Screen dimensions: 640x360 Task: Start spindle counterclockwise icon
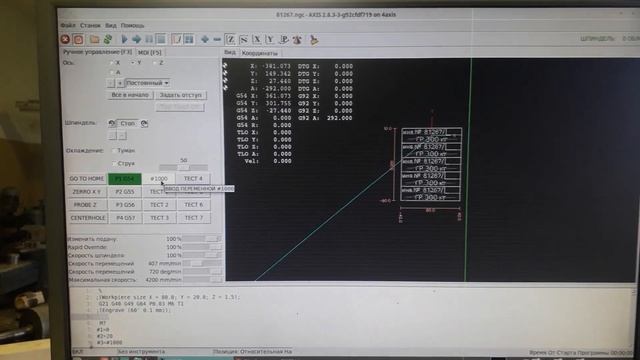pos(112,123)
